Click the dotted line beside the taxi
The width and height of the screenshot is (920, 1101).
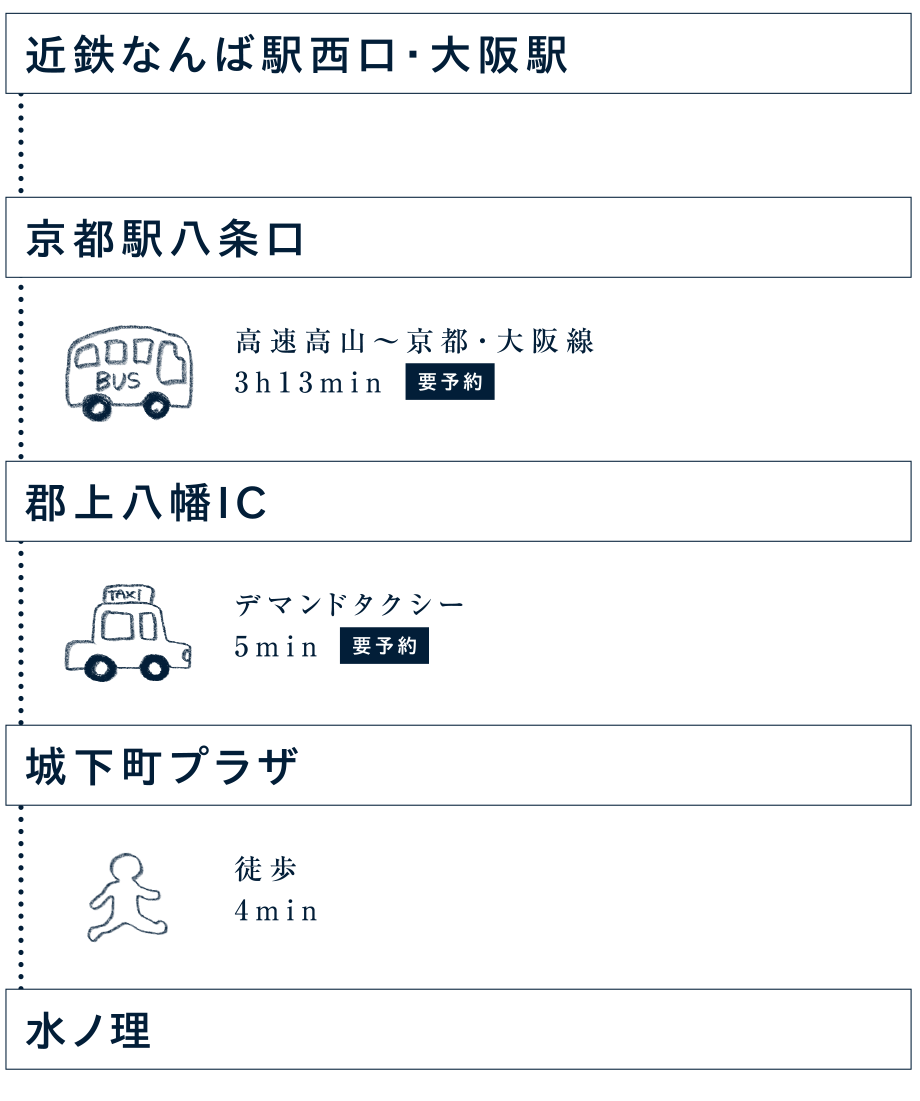(x=21, y=633)
